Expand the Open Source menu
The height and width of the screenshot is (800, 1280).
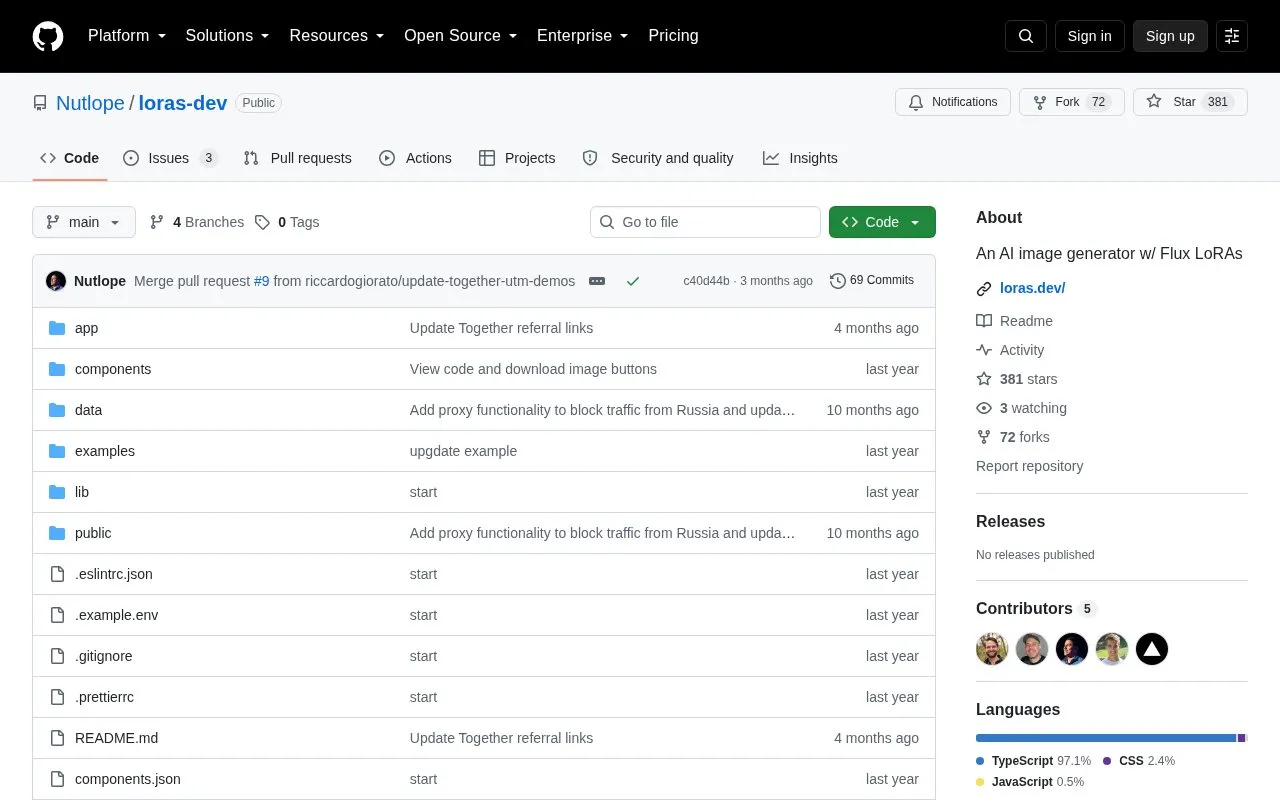tap(461, 36)
